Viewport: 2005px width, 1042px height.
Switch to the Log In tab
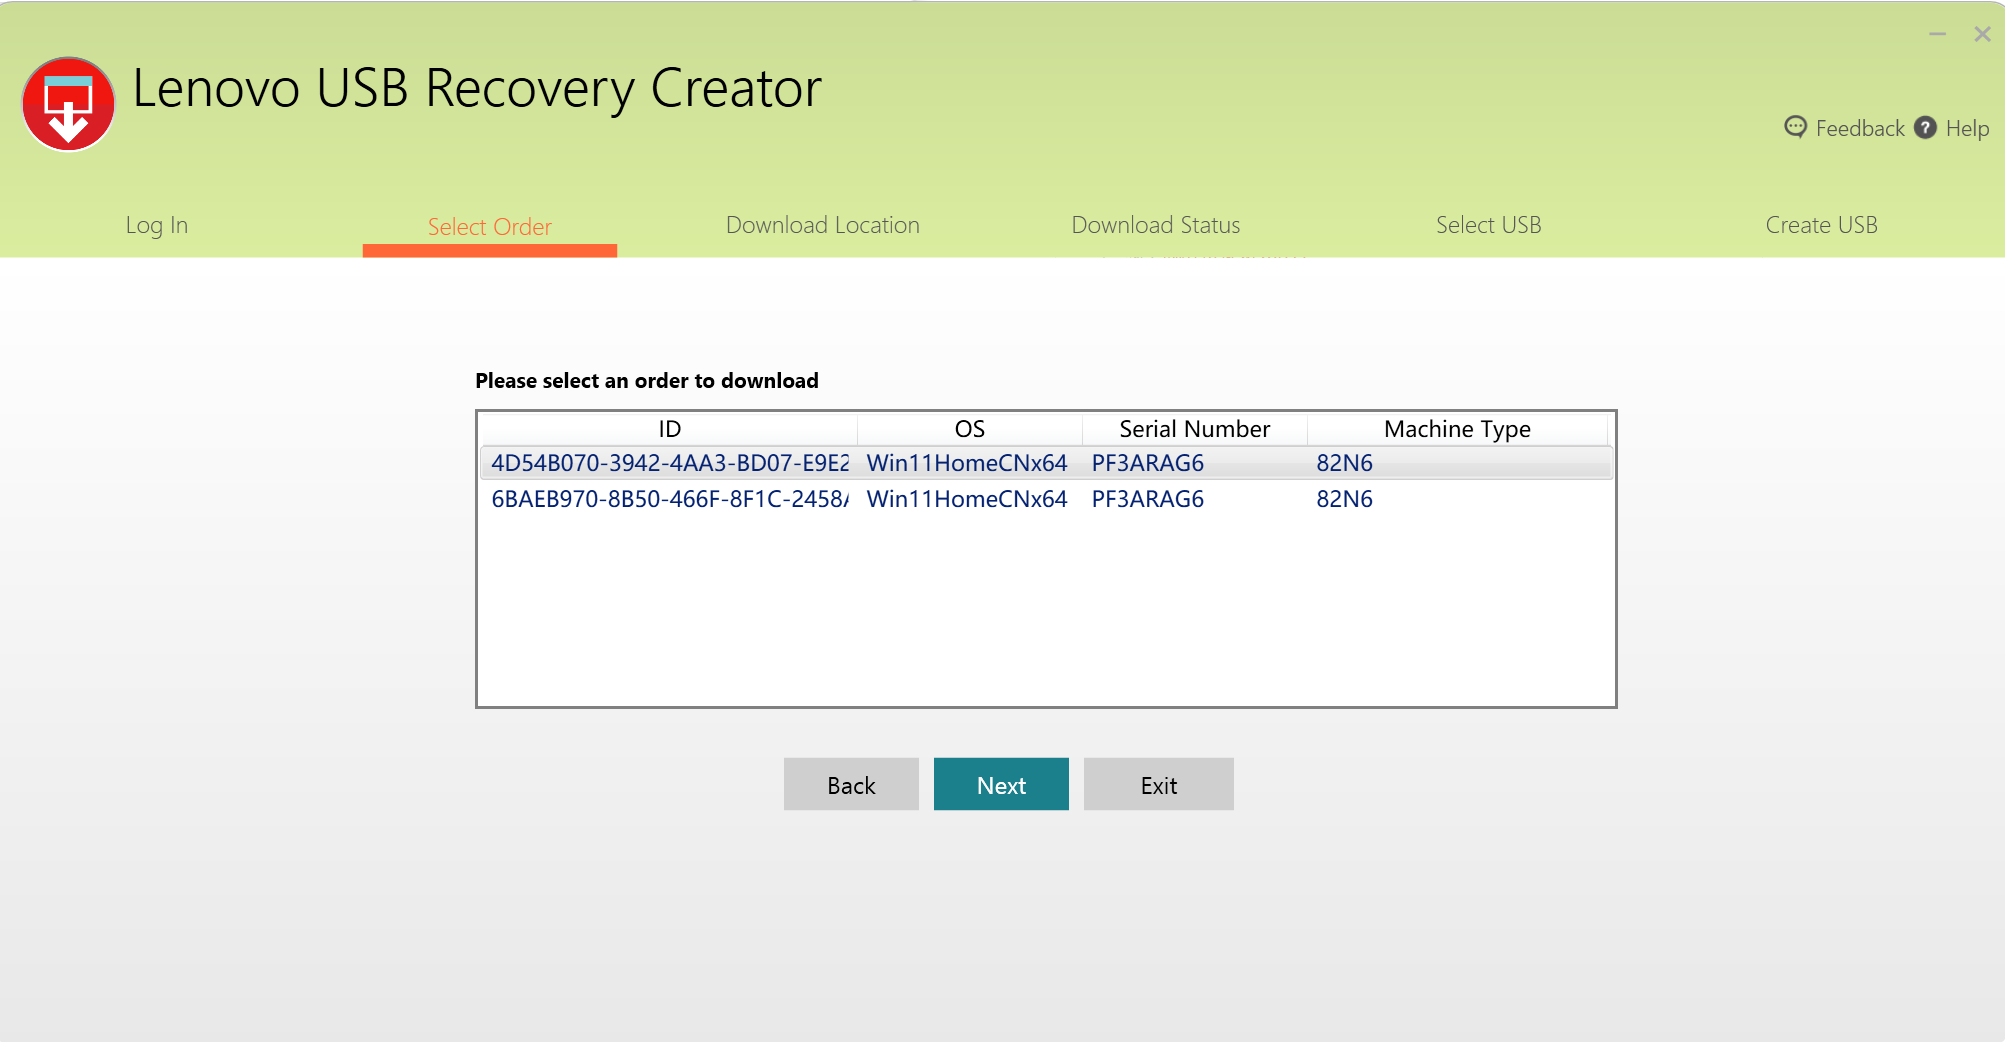click(x=157, y=226)
